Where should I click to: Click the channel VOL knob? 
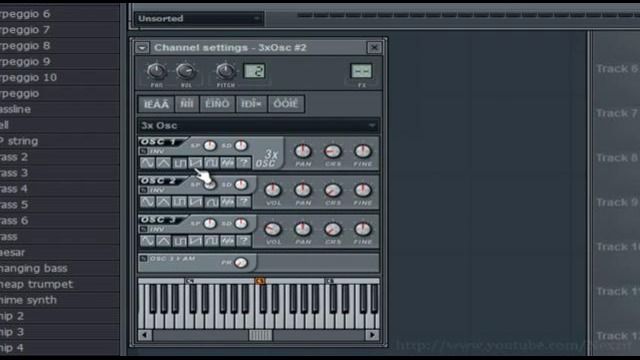(186, 71)
